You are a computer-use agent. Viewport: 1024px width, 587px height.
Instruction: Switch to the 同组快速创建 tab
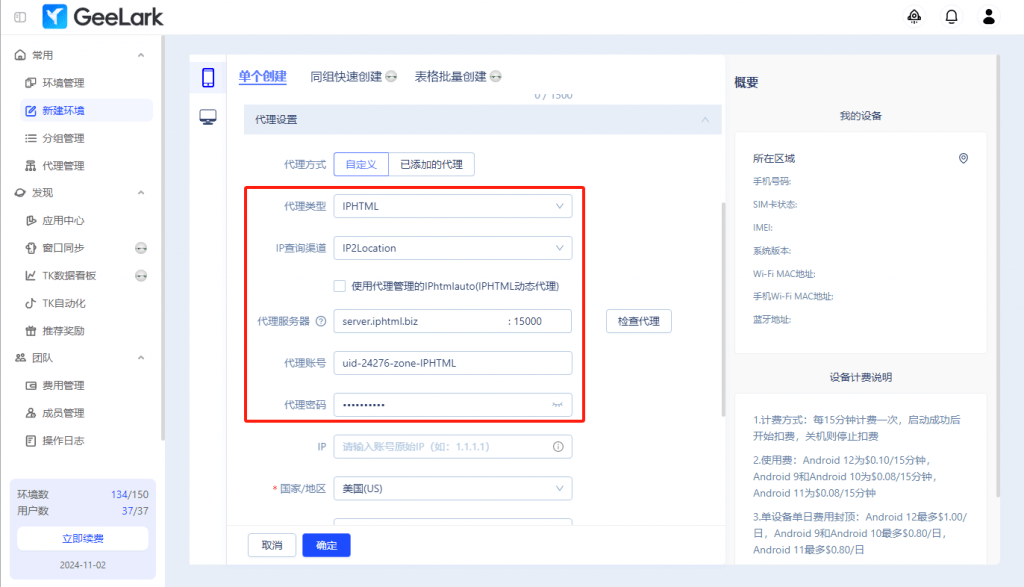click(x=347, y=77)
